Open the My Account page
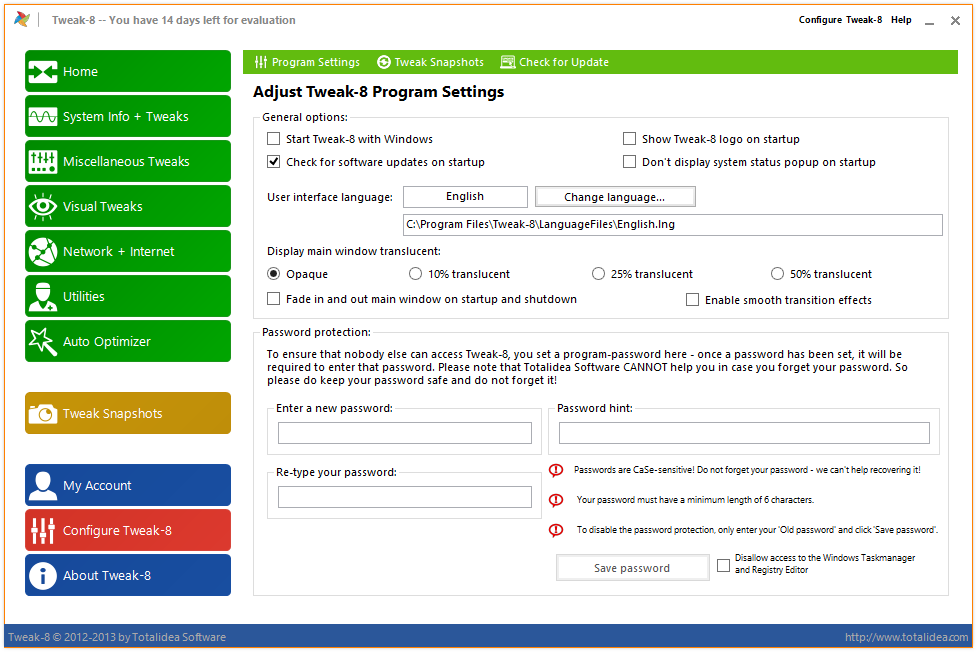Image resolution: width=977 pixels, height=652 pixels. coord(128,486)
